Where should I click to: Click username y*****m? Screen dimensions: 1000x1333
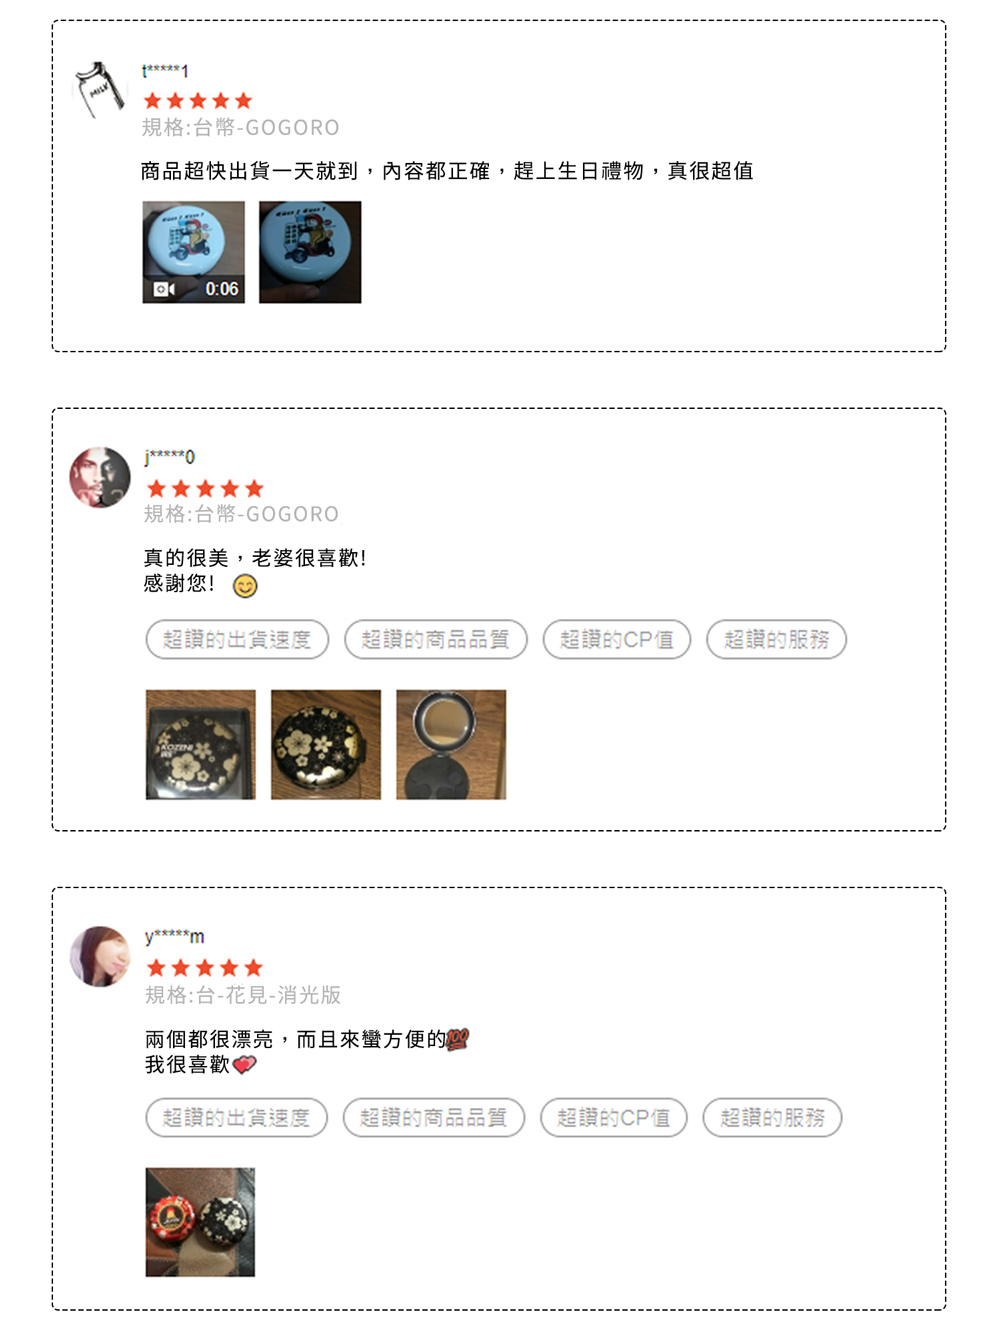click(175, 937)
